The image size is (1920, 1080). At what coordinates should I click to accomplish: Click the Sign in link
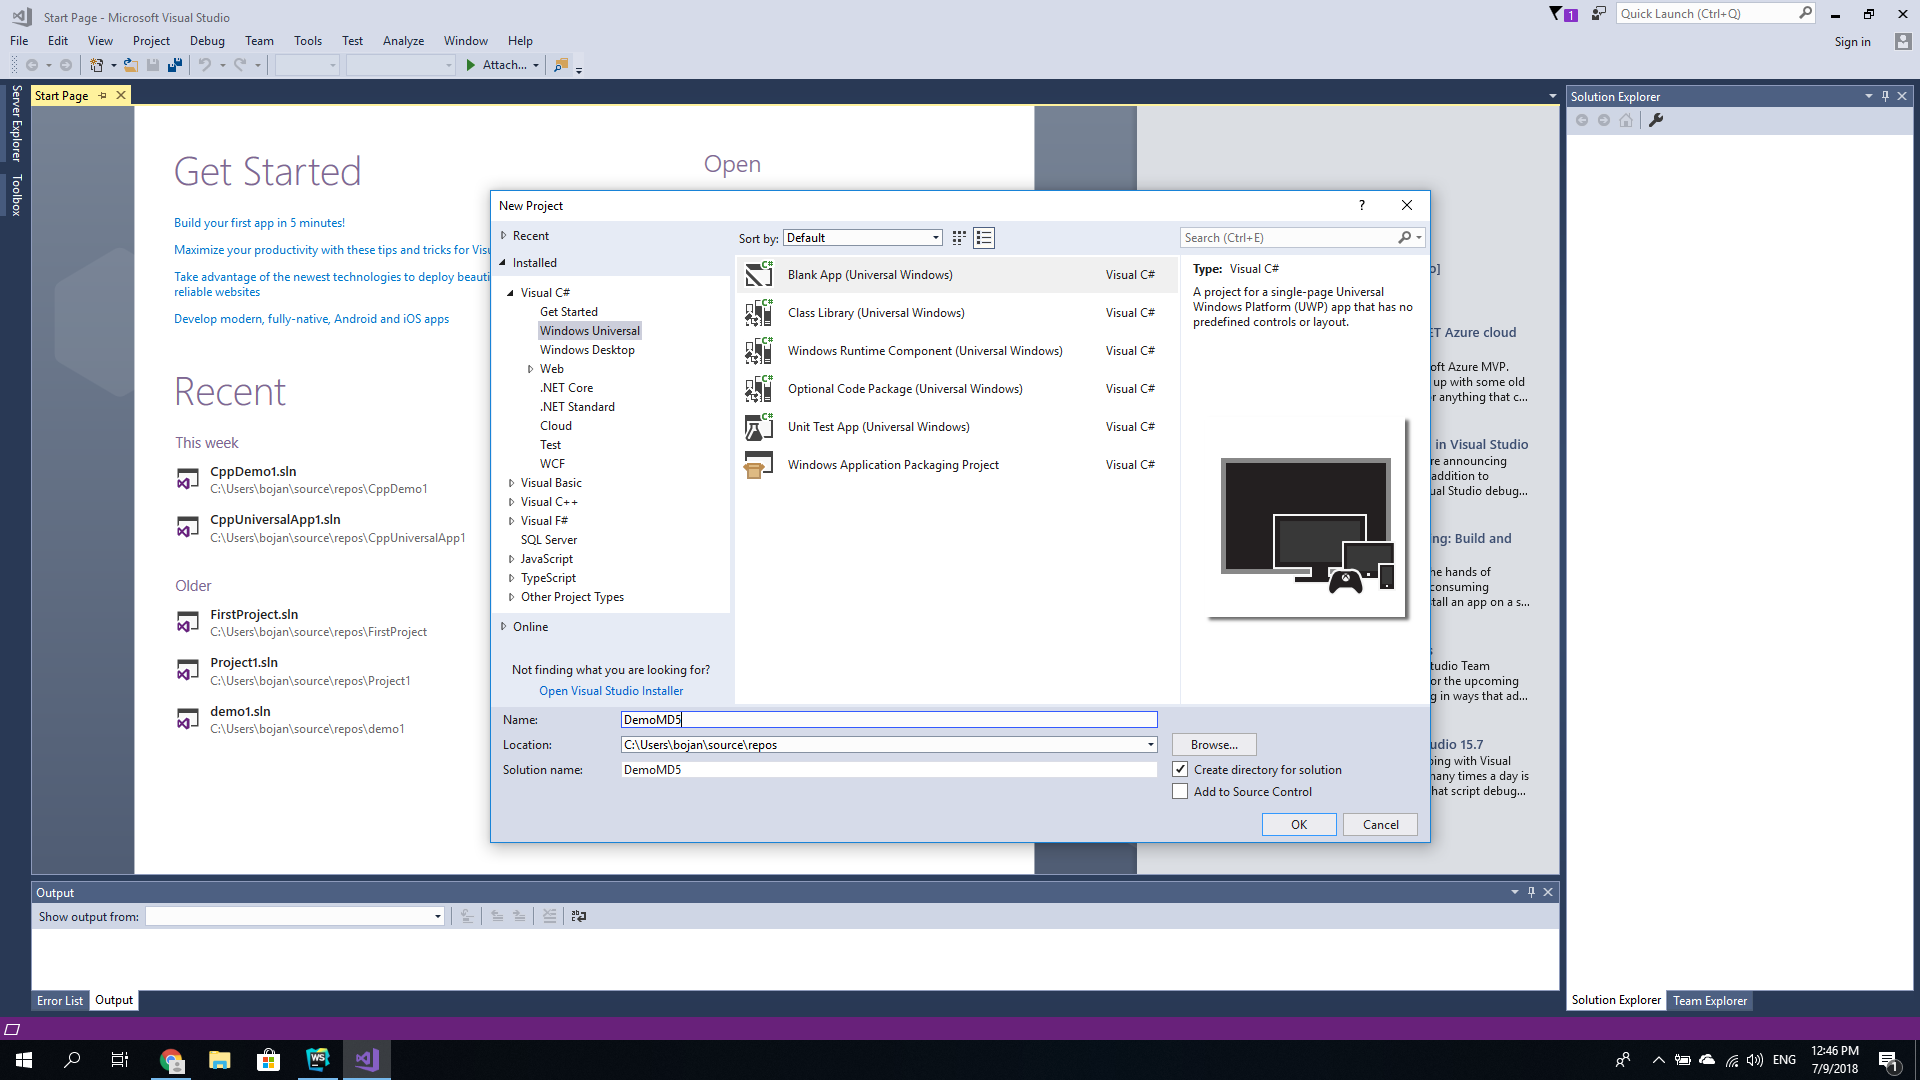coord(1852,42)
